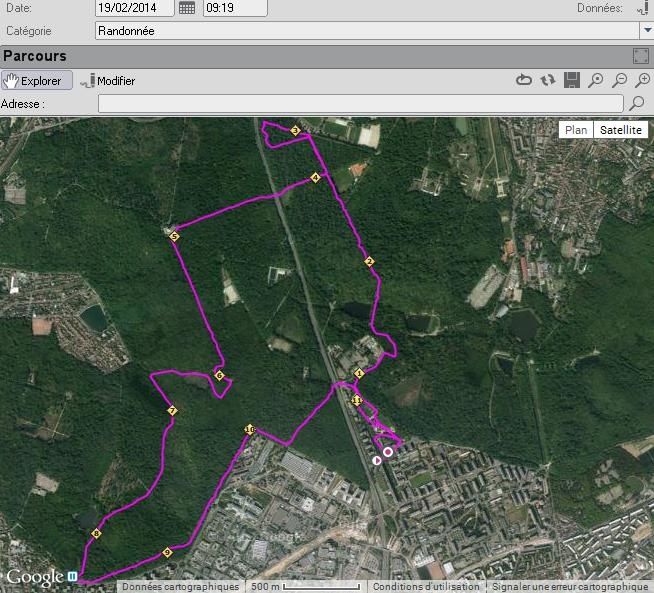Zoom out the map

pyautogui.click(x=620, y=81)
